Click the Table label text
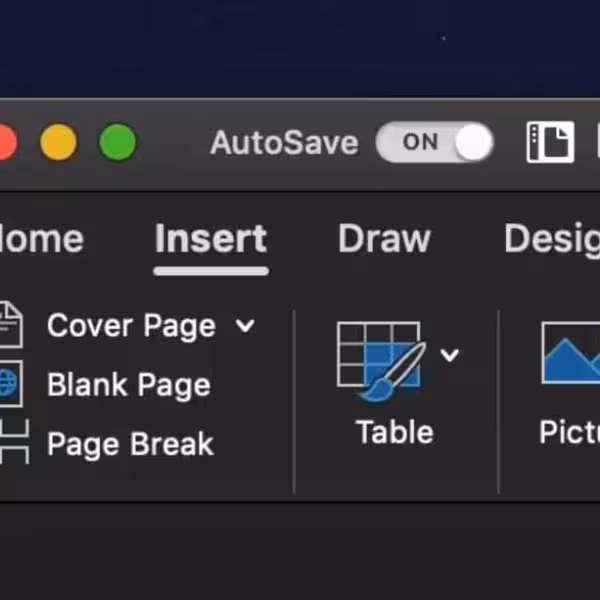The image size is (600, 600). click(x=395, y=432)
